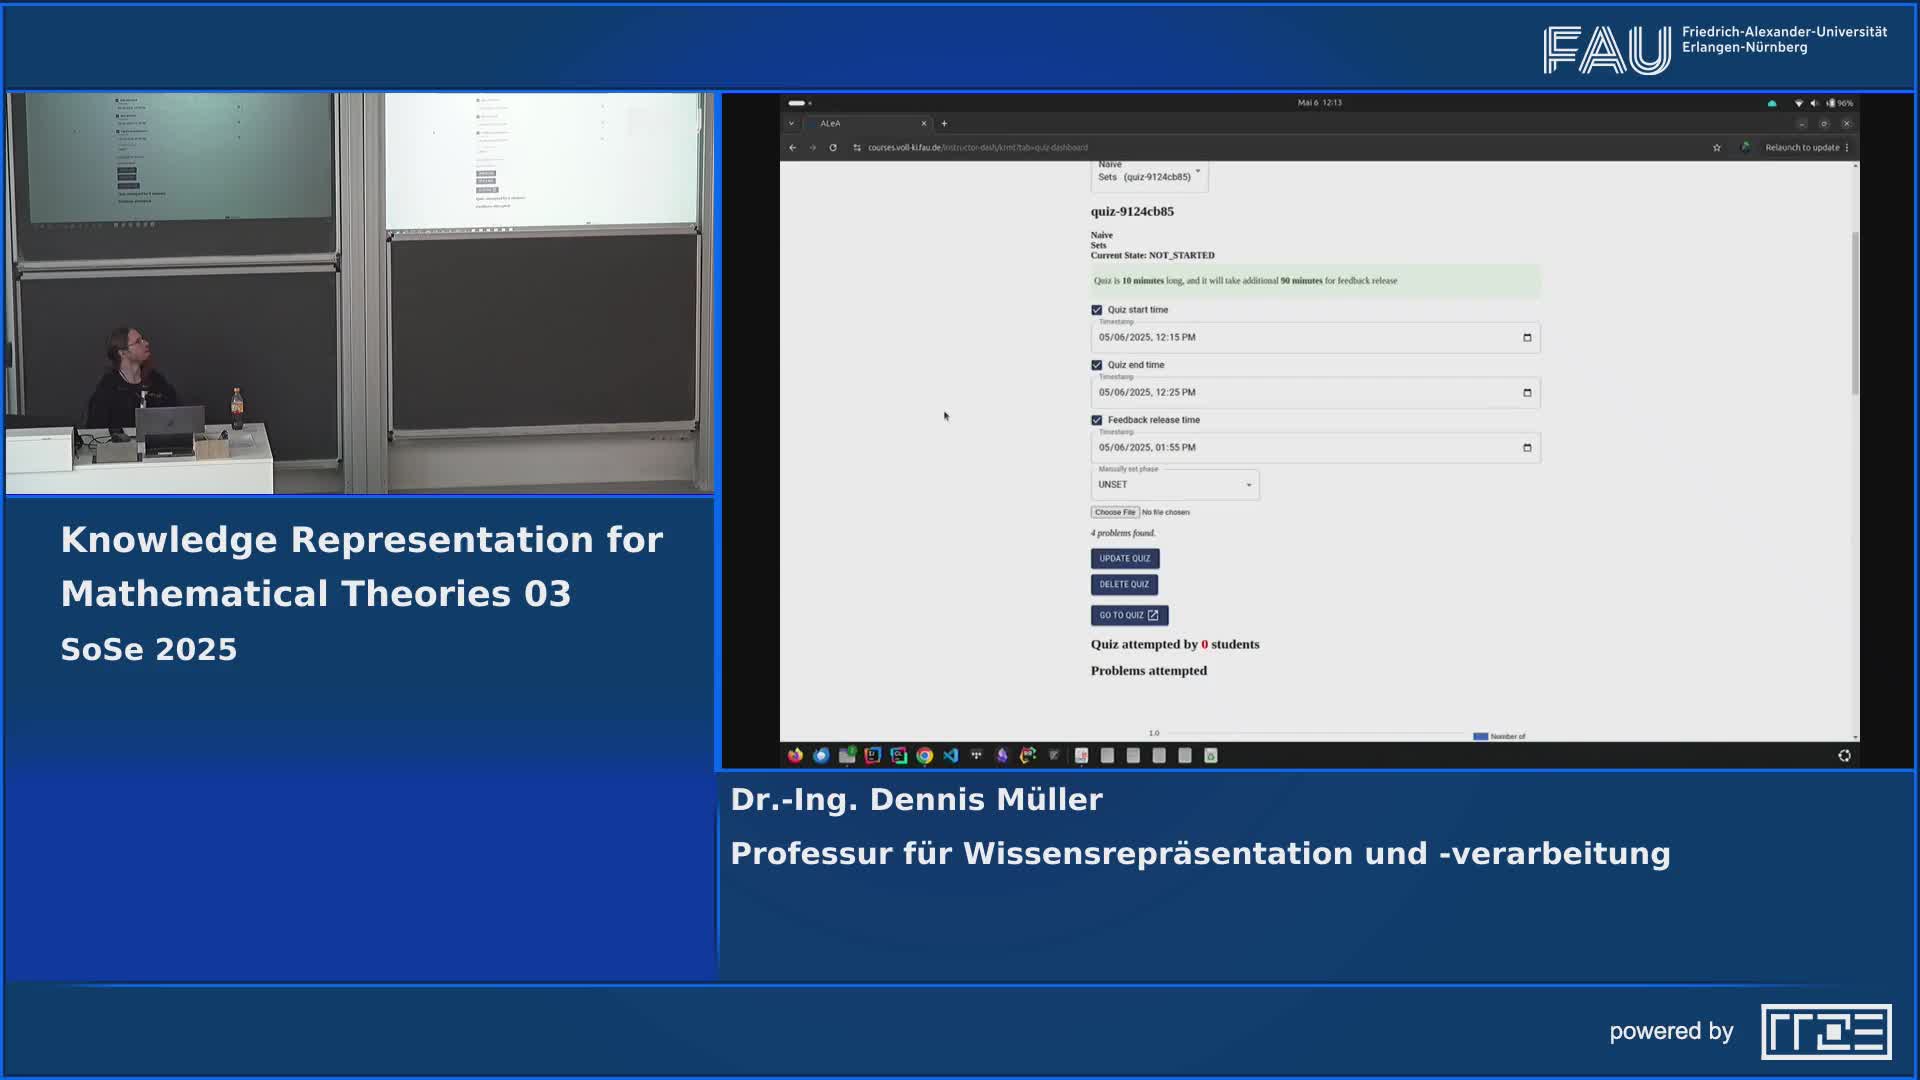Bookmark the page using the star icon
Image resolution: width=1920 pixels, height=1080 pixels.
pos(1717,148)
